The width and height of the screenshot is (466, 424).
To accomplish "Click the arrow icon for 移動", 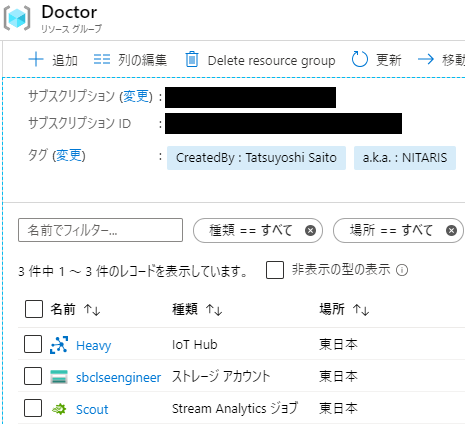I will click(x=426, y=59).
